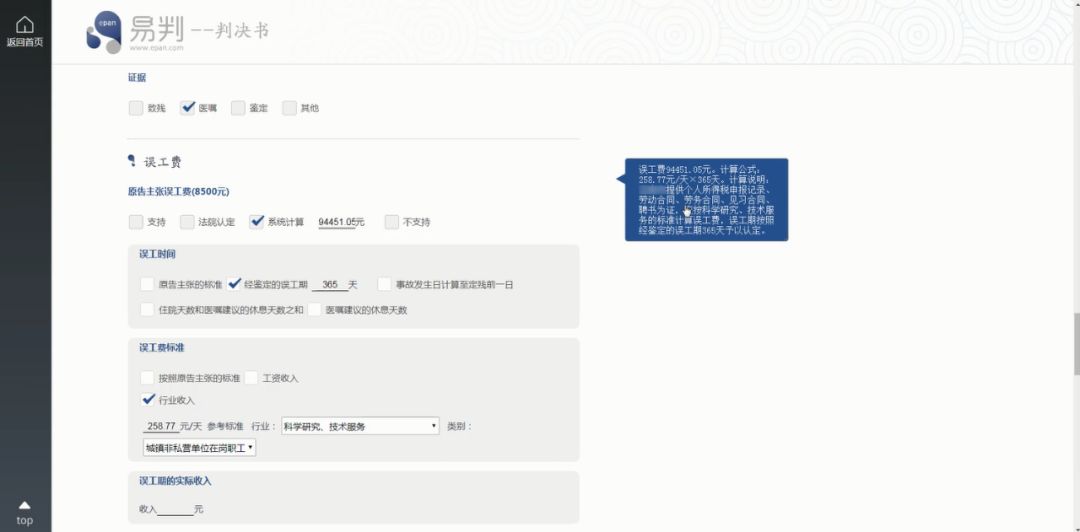1080x532 pixels.
Task: Open the 行业 dropdown 科学研究、技术服务
Action: click(x=360, y=426)
